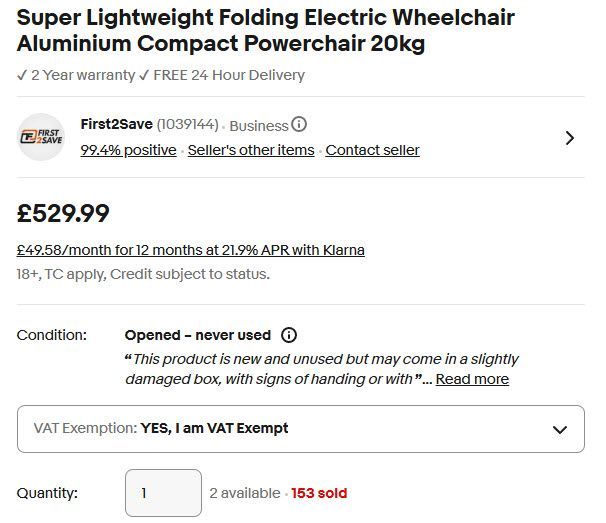606x523 pixels.
Task: Open seller details with the right chevron
Action: point(570,138)
